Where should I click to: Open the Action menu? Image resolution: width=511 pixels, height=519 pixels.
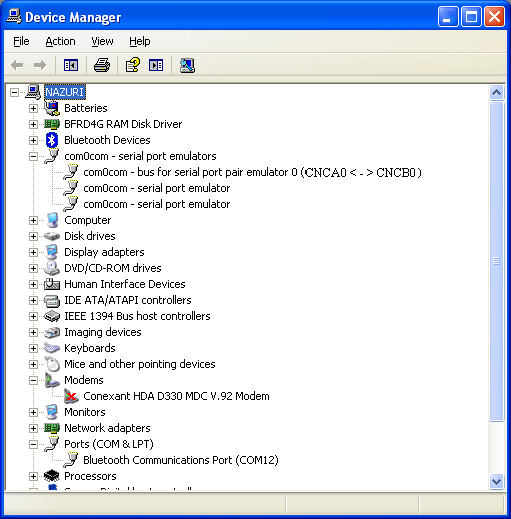coord(60,41)
